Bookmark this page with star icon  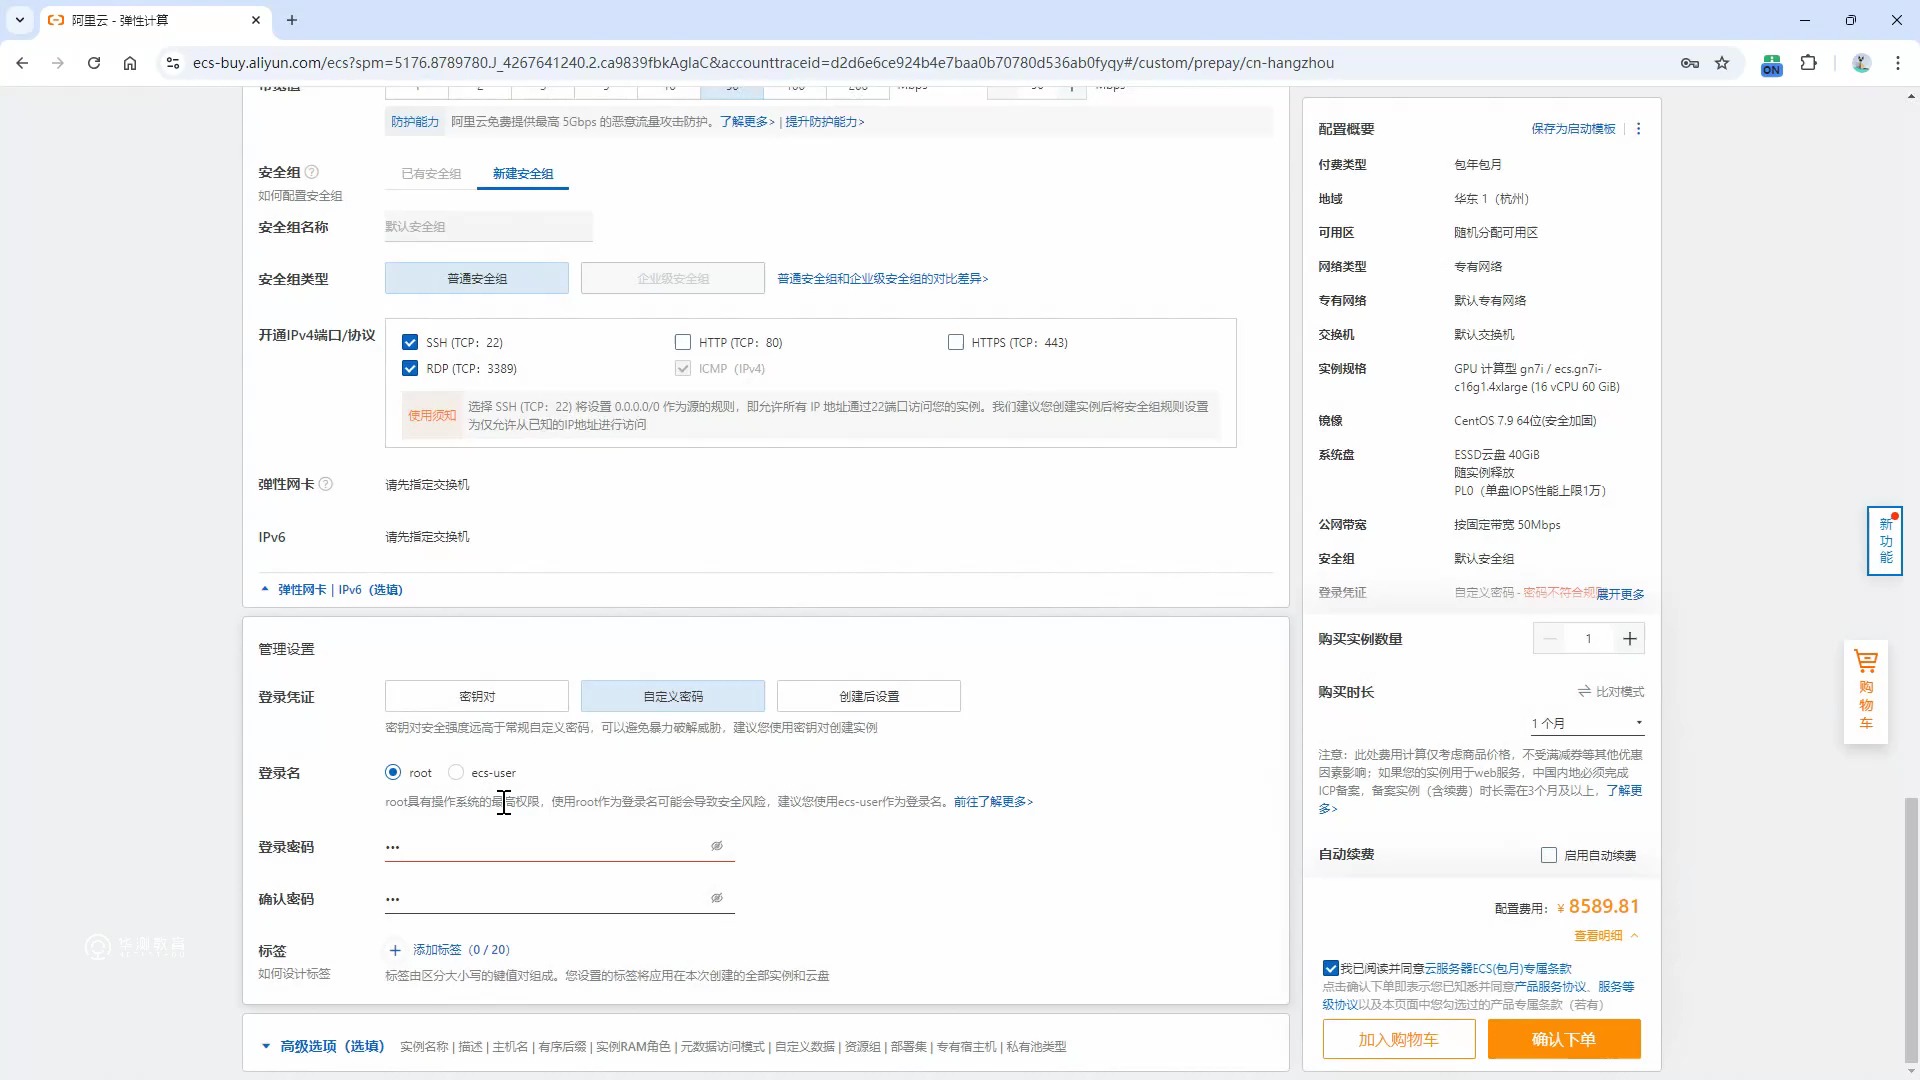point(1722,63)
